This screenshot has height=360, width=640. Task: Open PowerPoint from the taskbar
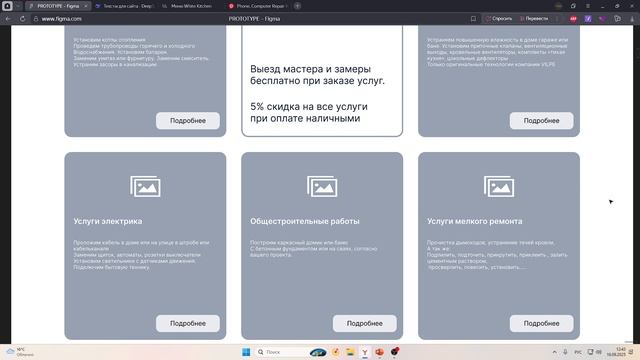[380, 352]
